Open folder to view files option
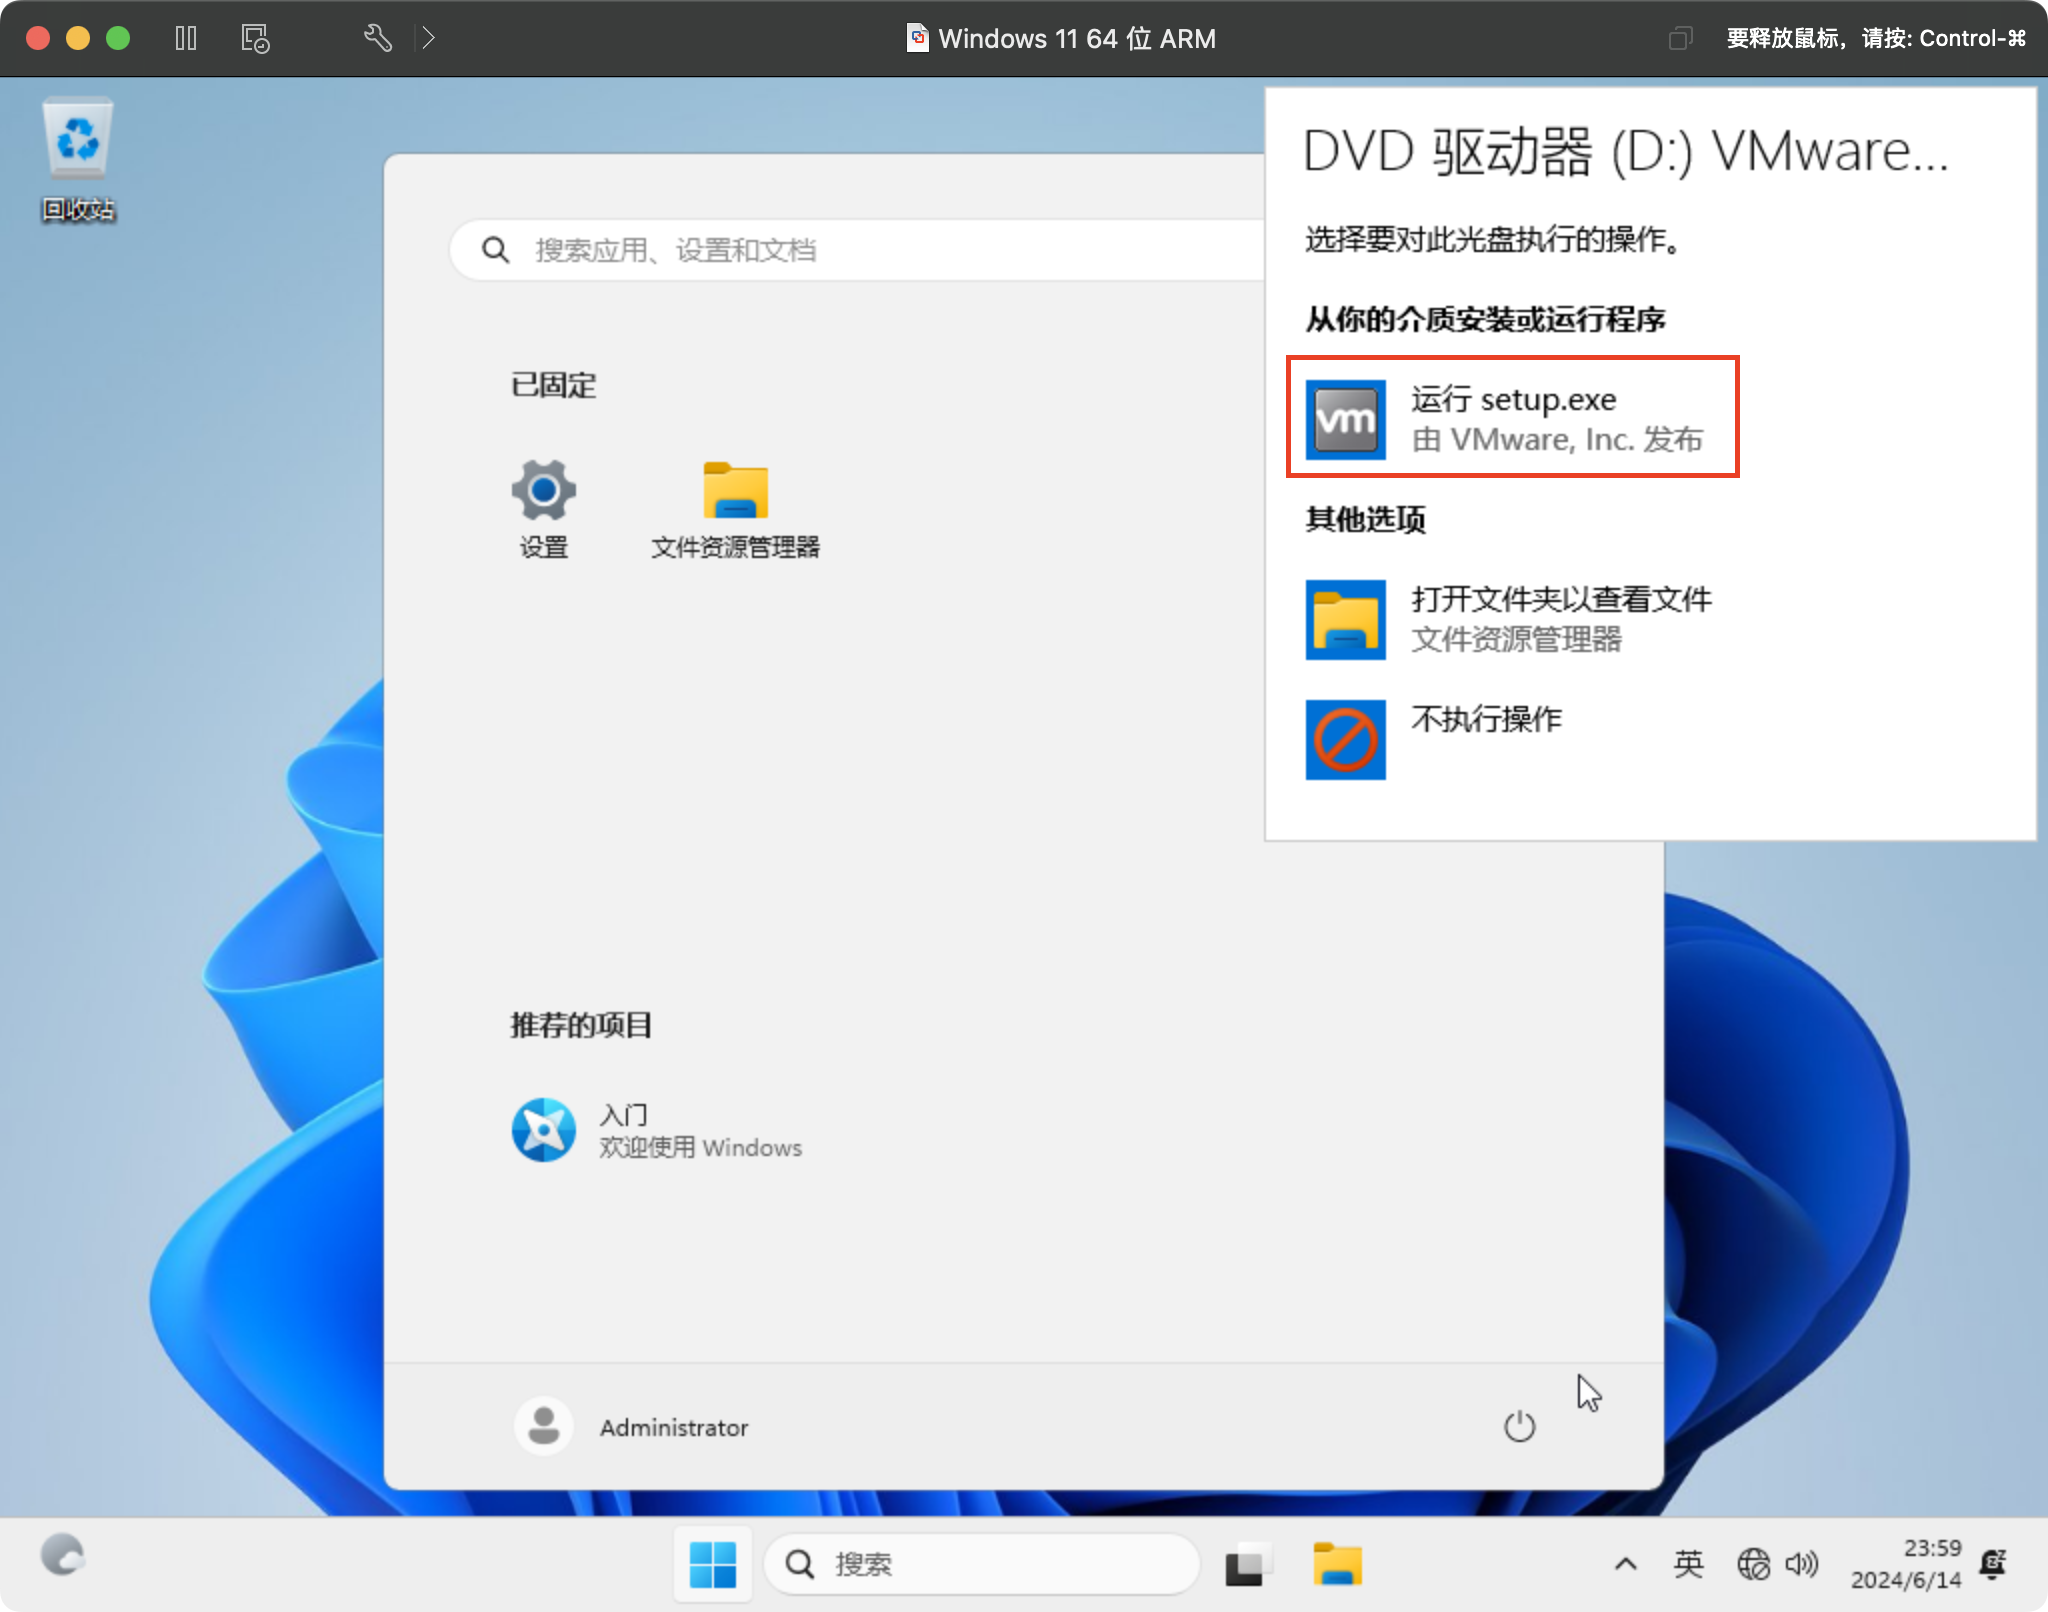Screen dimensions: 2048x1612 pyautogui.click(x=1510, y=619)
